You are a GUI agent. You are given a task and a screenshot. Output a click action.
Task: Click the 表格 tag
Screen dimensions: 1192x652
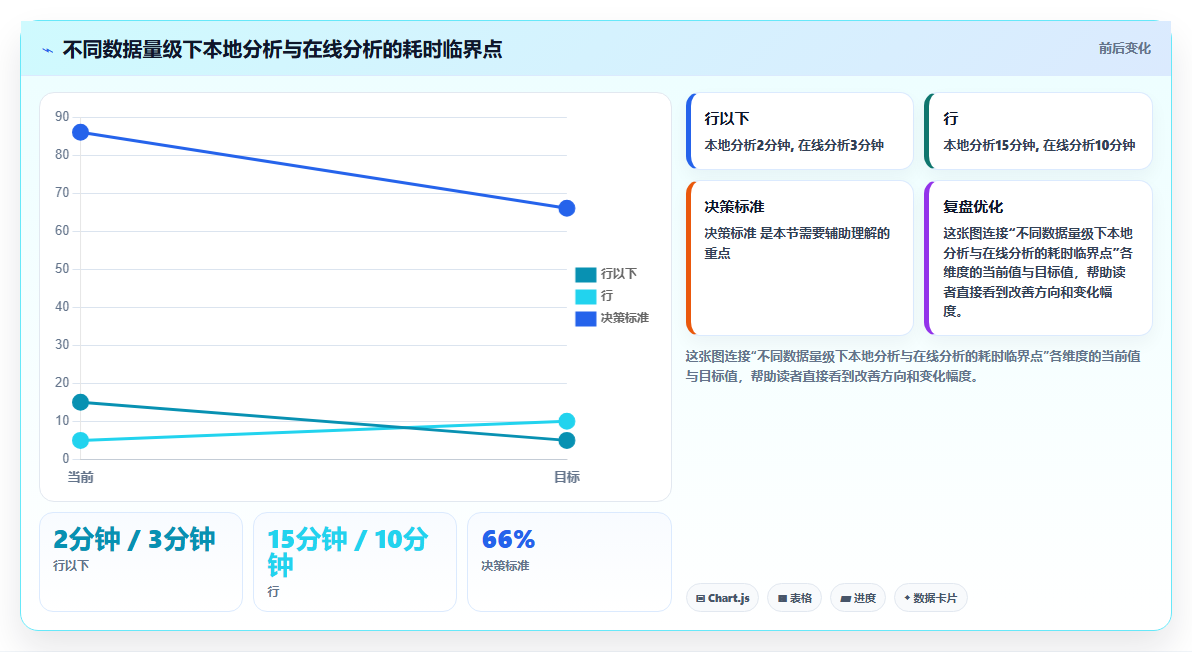pos(794,598)
